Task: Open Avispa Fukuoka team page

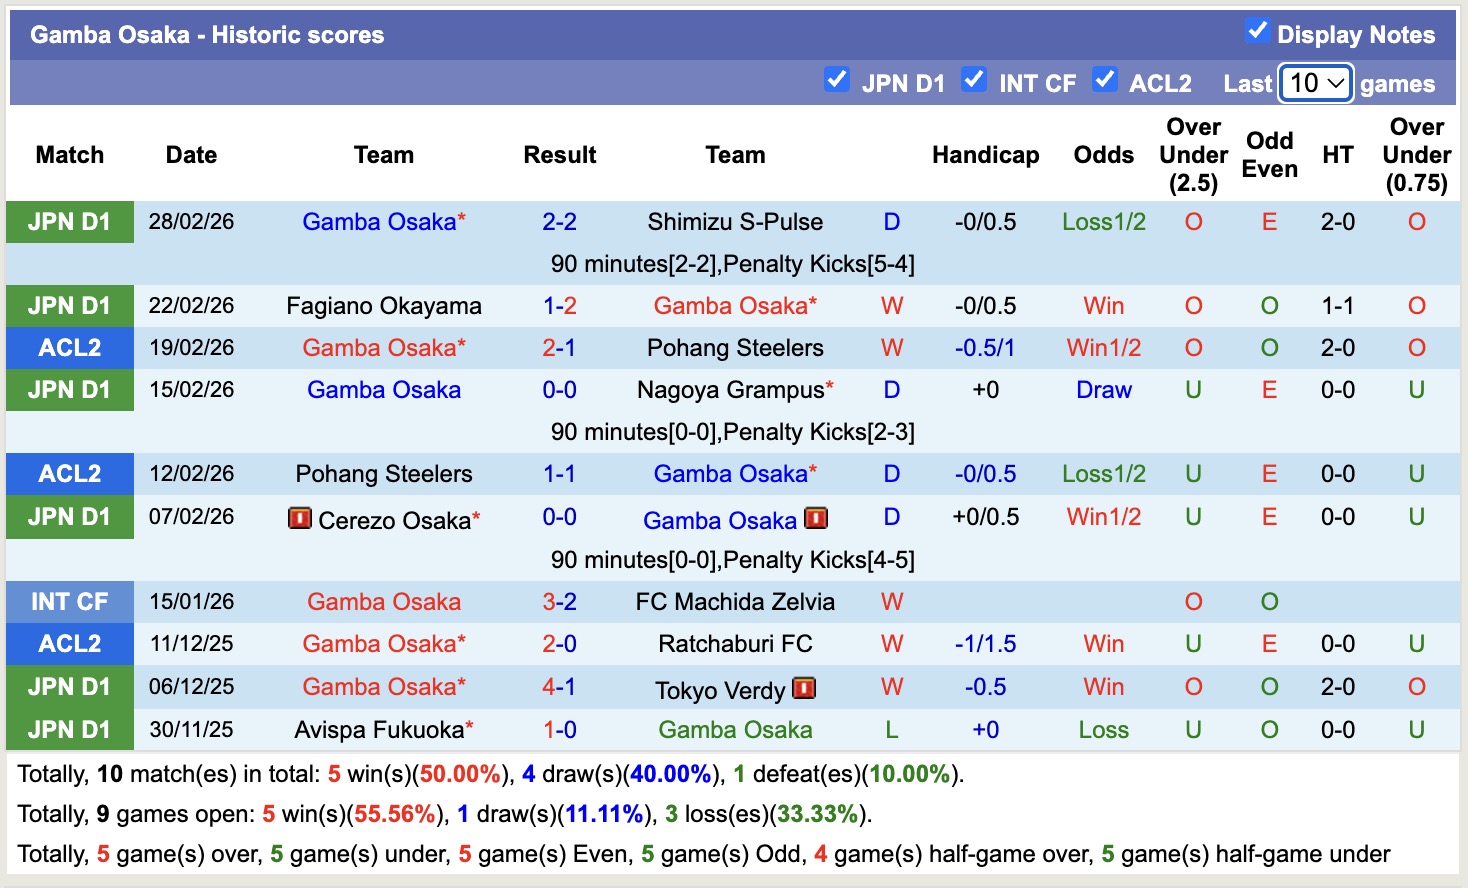Action: (379, 730)
